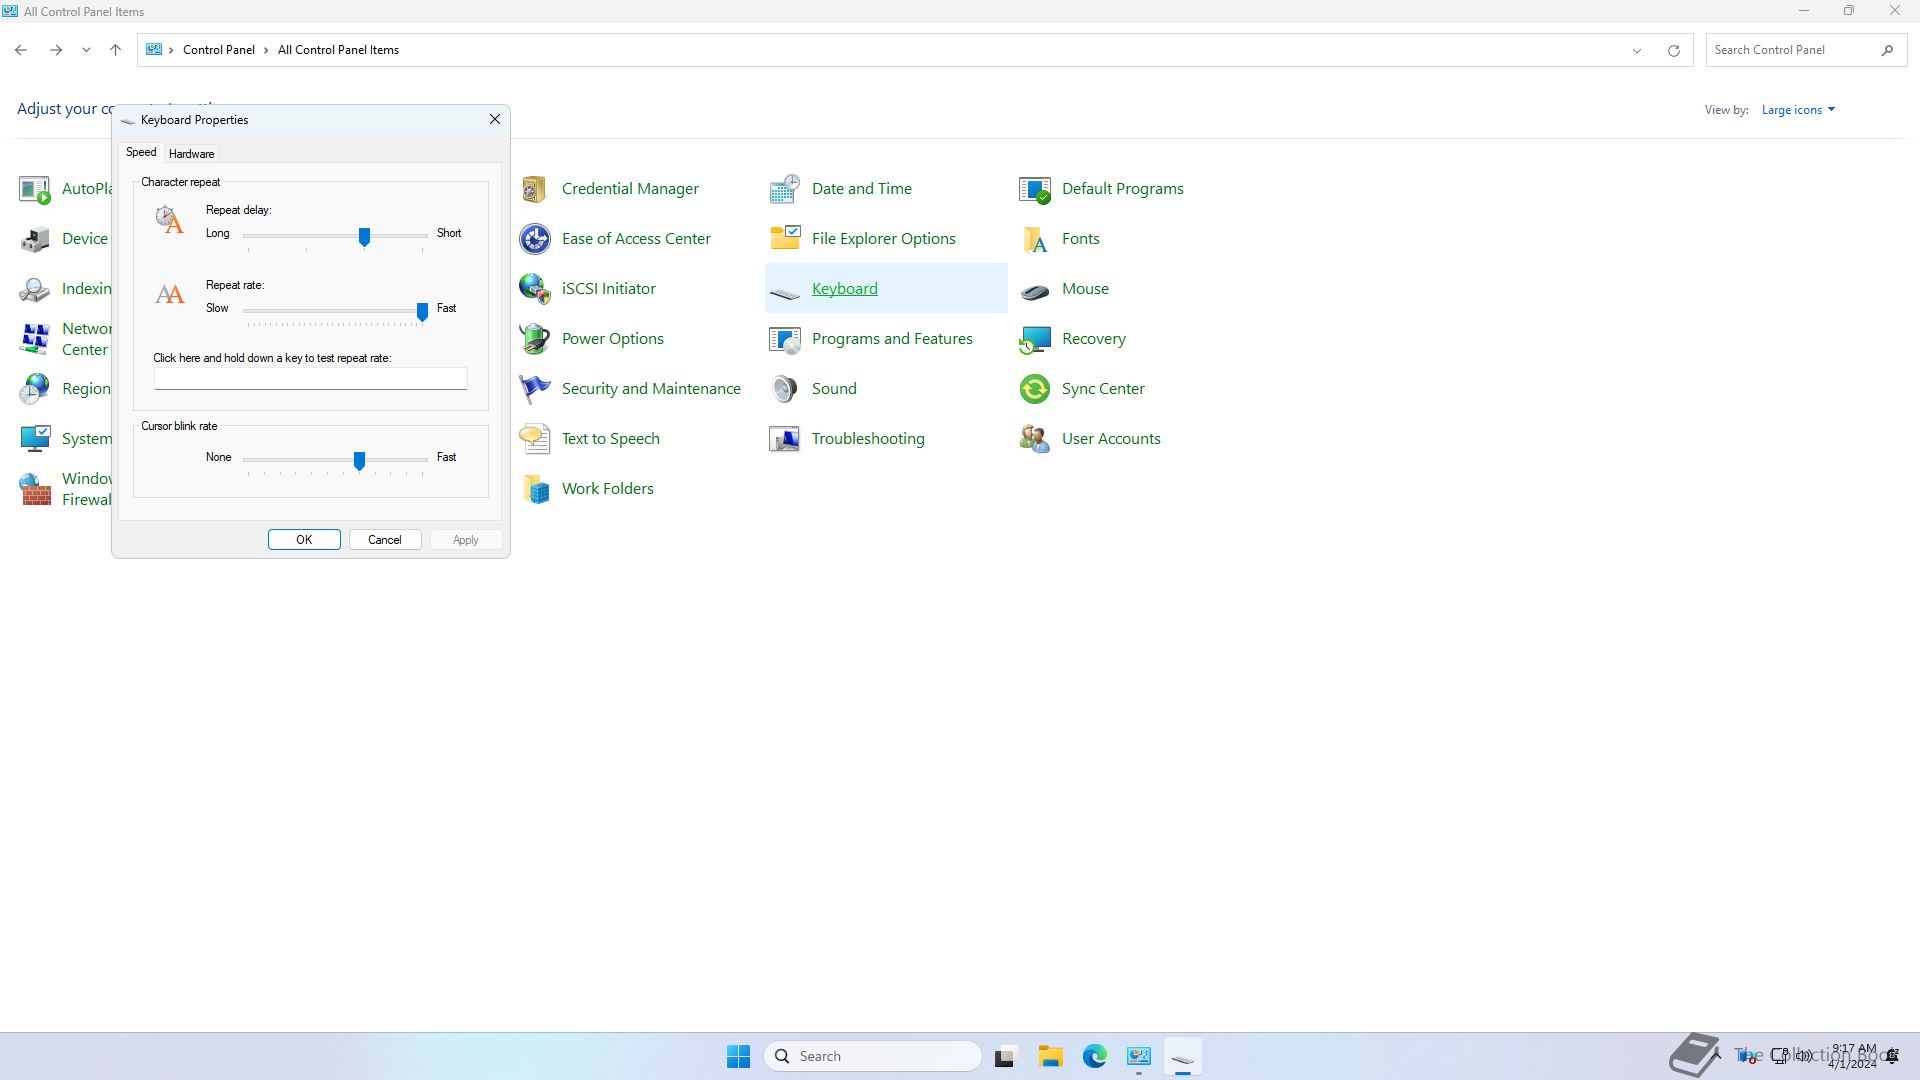Expand the View by Large icons dropdown
The height and width of the screenshot is (1080, 1920).
pyautogui.click(x=1798, y=110)
